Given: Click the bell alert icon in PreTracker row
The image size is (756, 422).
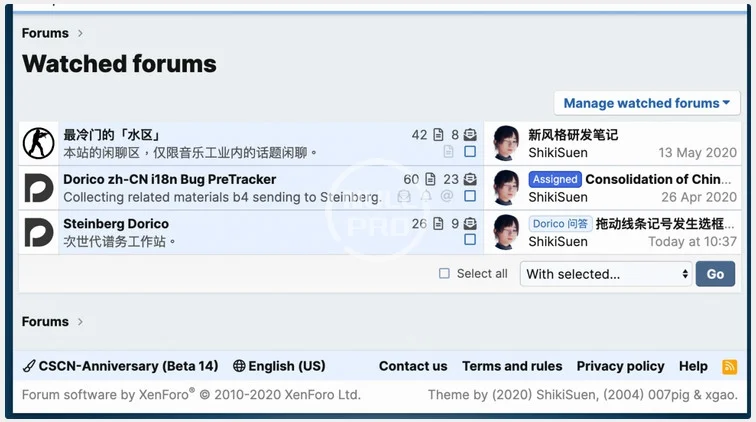Looking at the screenshot, I should (x=427, y=197).
